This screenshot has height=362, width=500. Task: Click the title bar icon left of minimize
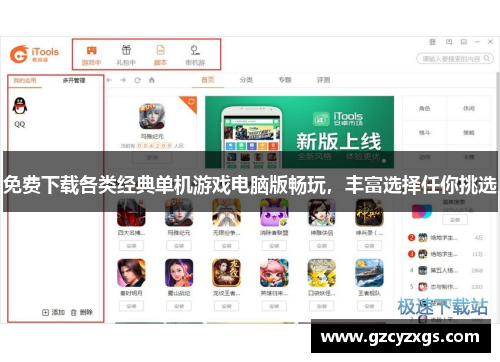pyautogui.click(x=464, y=42)
